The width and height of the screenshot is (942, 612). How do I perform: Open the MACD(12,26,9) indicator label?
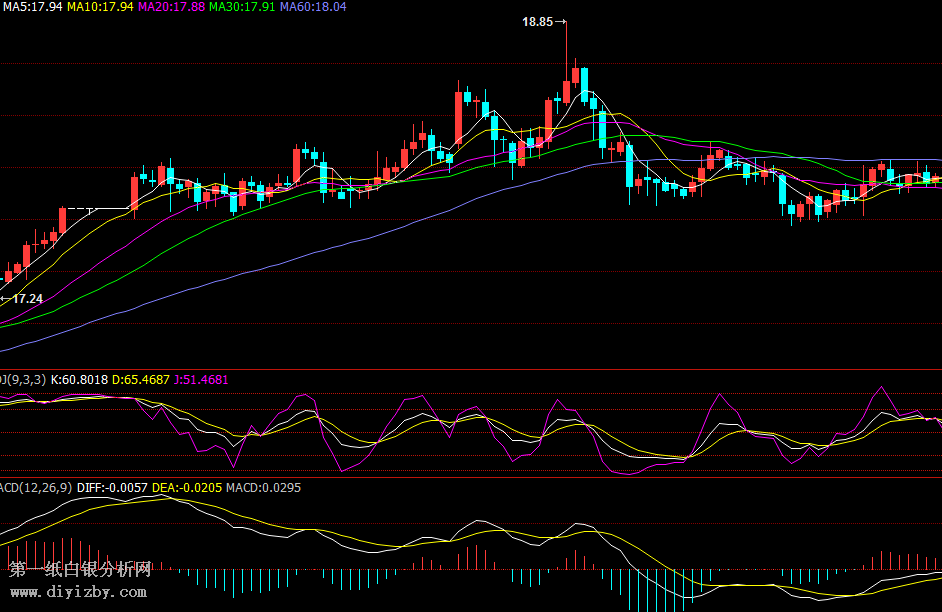coord(35,487)
